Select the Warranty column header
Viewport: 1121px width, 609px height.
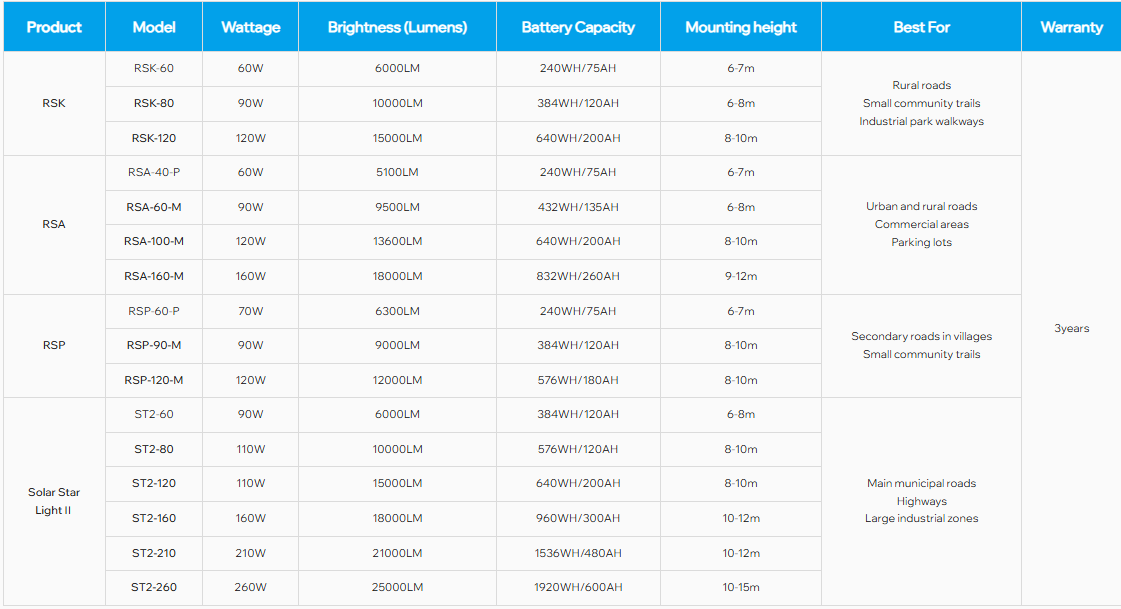click(x=1071, y=26)
